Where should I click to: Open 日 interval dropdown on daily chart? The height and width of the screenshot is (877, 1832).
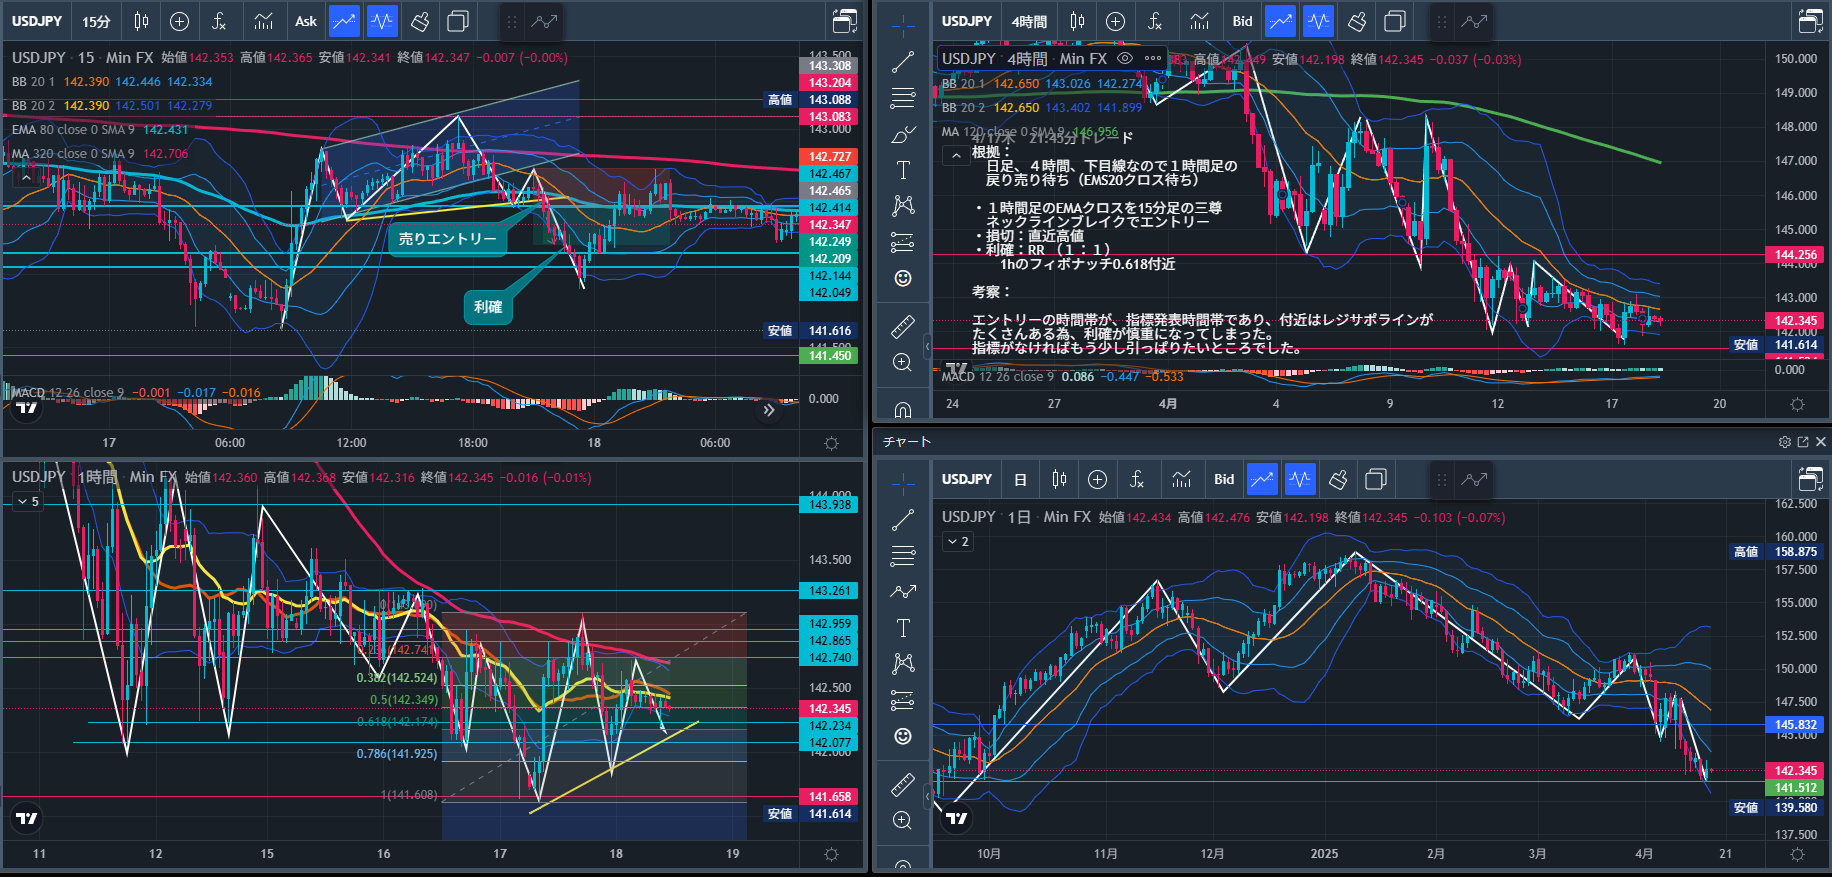tap(1020, 479)
